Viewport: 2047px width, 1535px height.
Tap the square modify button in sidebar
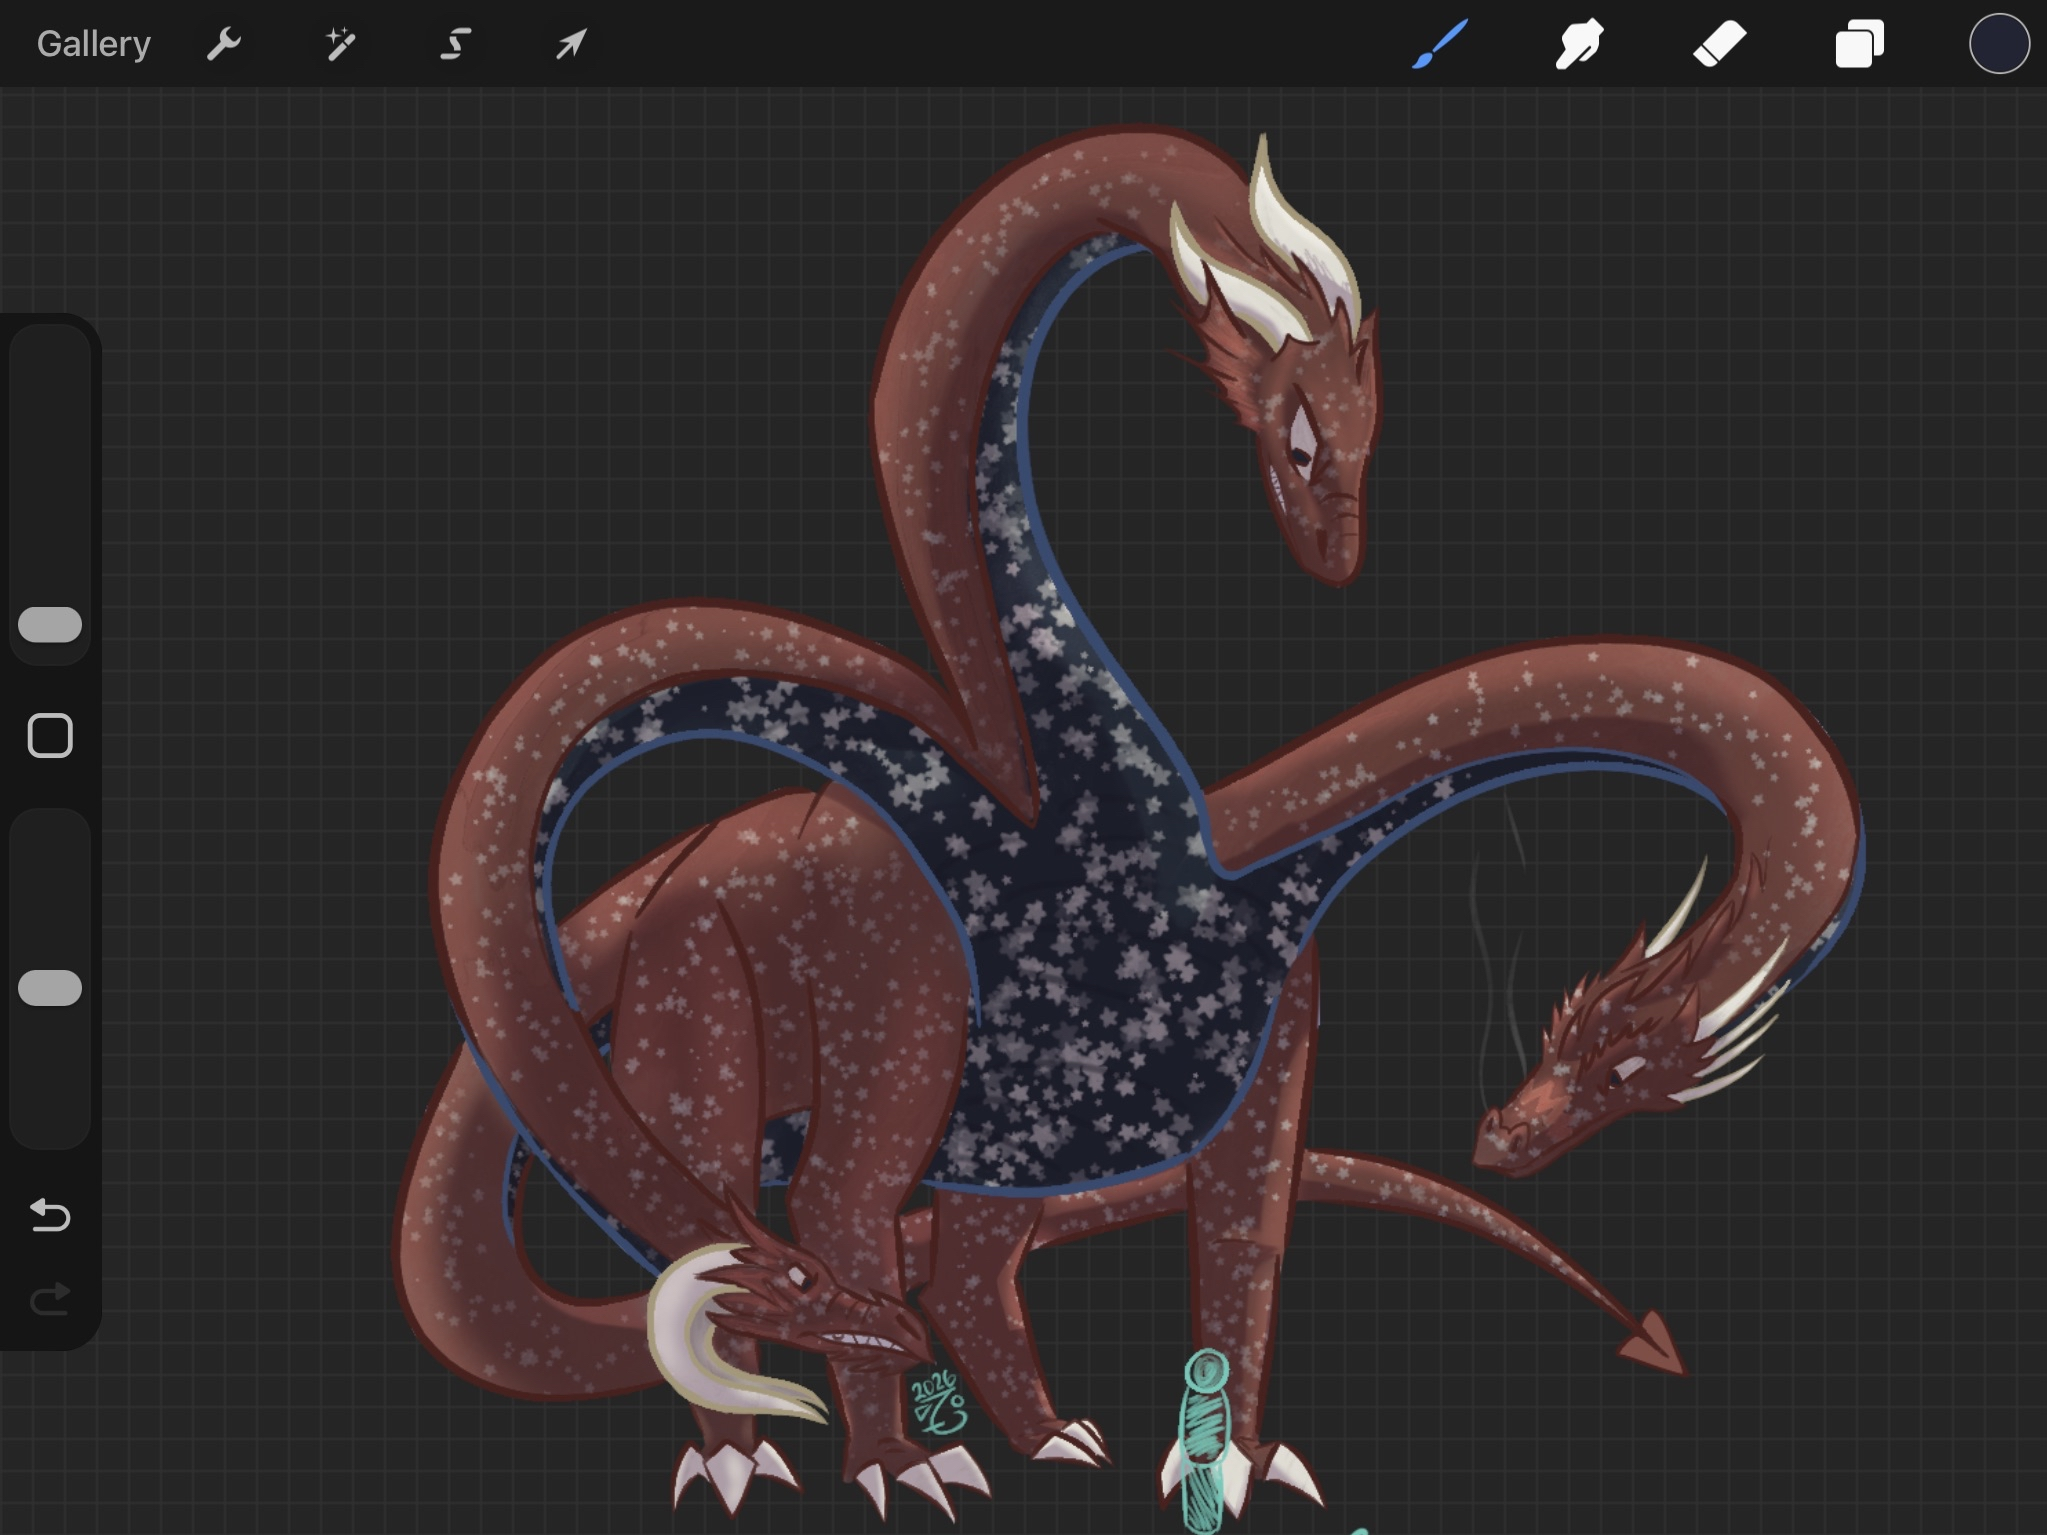pos(50,736)
